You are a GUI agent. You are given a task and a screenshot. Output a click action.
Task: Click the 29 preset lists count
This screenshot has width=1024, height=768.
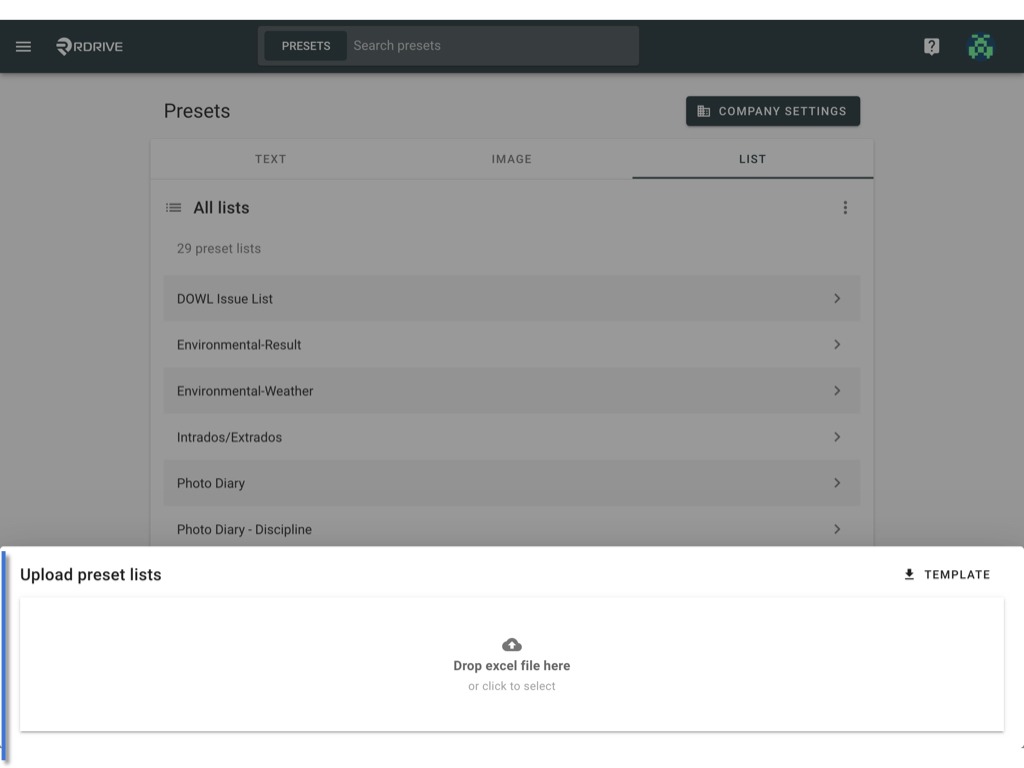point(219,248)
